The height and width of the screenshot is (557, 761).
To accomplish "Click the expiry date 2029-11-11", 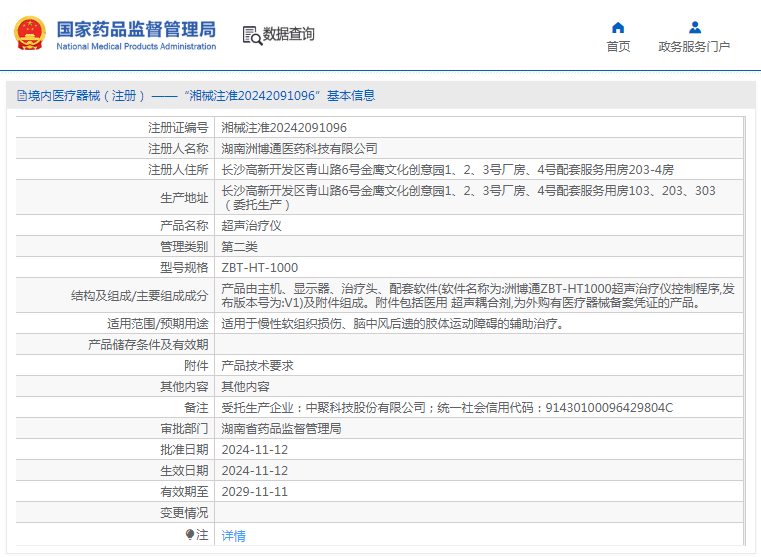I will pos(255,491).
